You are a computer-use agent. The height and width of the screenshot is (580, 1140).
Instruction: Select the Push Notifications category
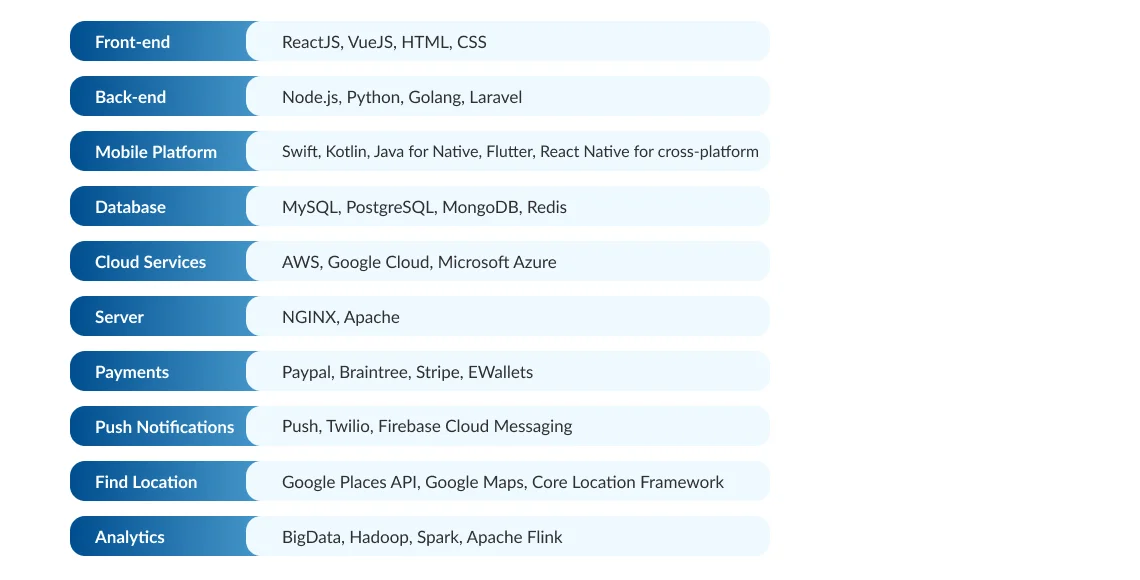click(x=164, y=426)
